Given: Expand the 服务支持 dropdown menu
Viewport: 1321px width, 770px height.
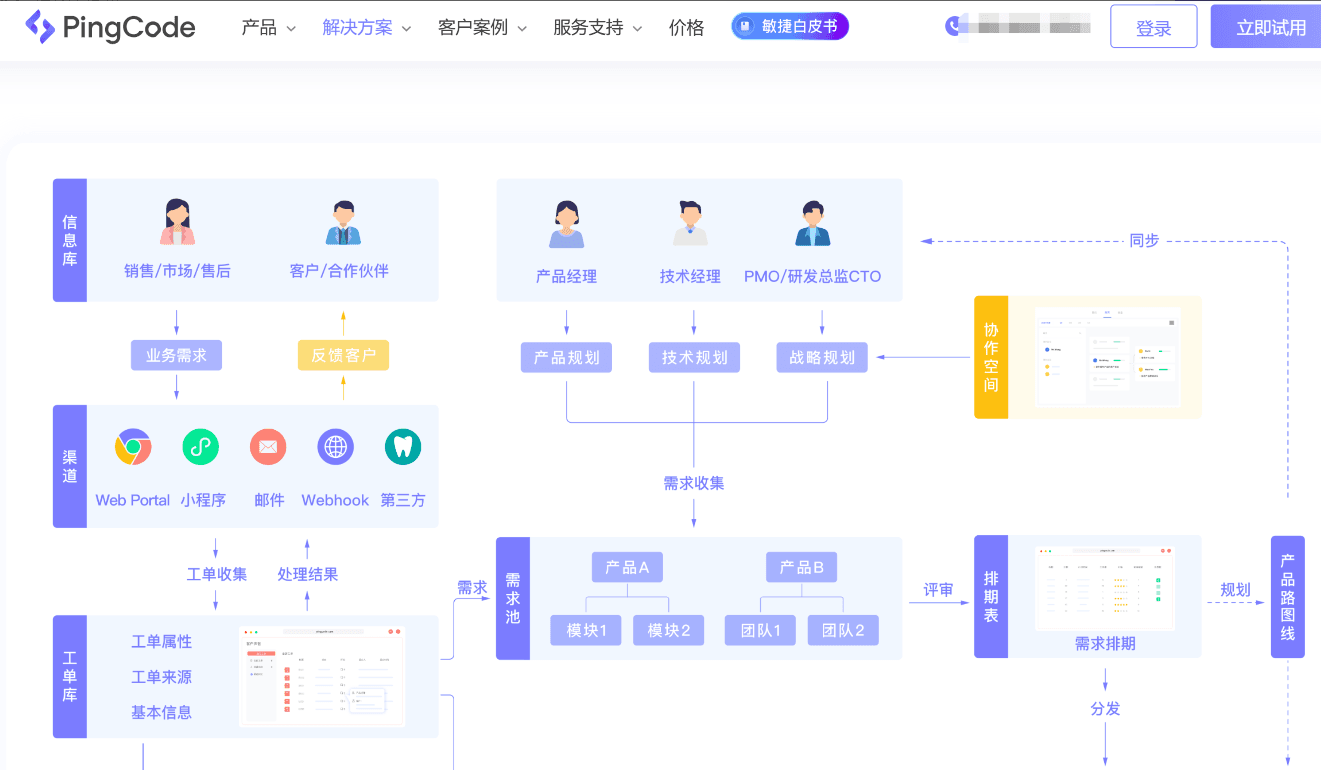Looking at the screenshot, I should (598, 28).
